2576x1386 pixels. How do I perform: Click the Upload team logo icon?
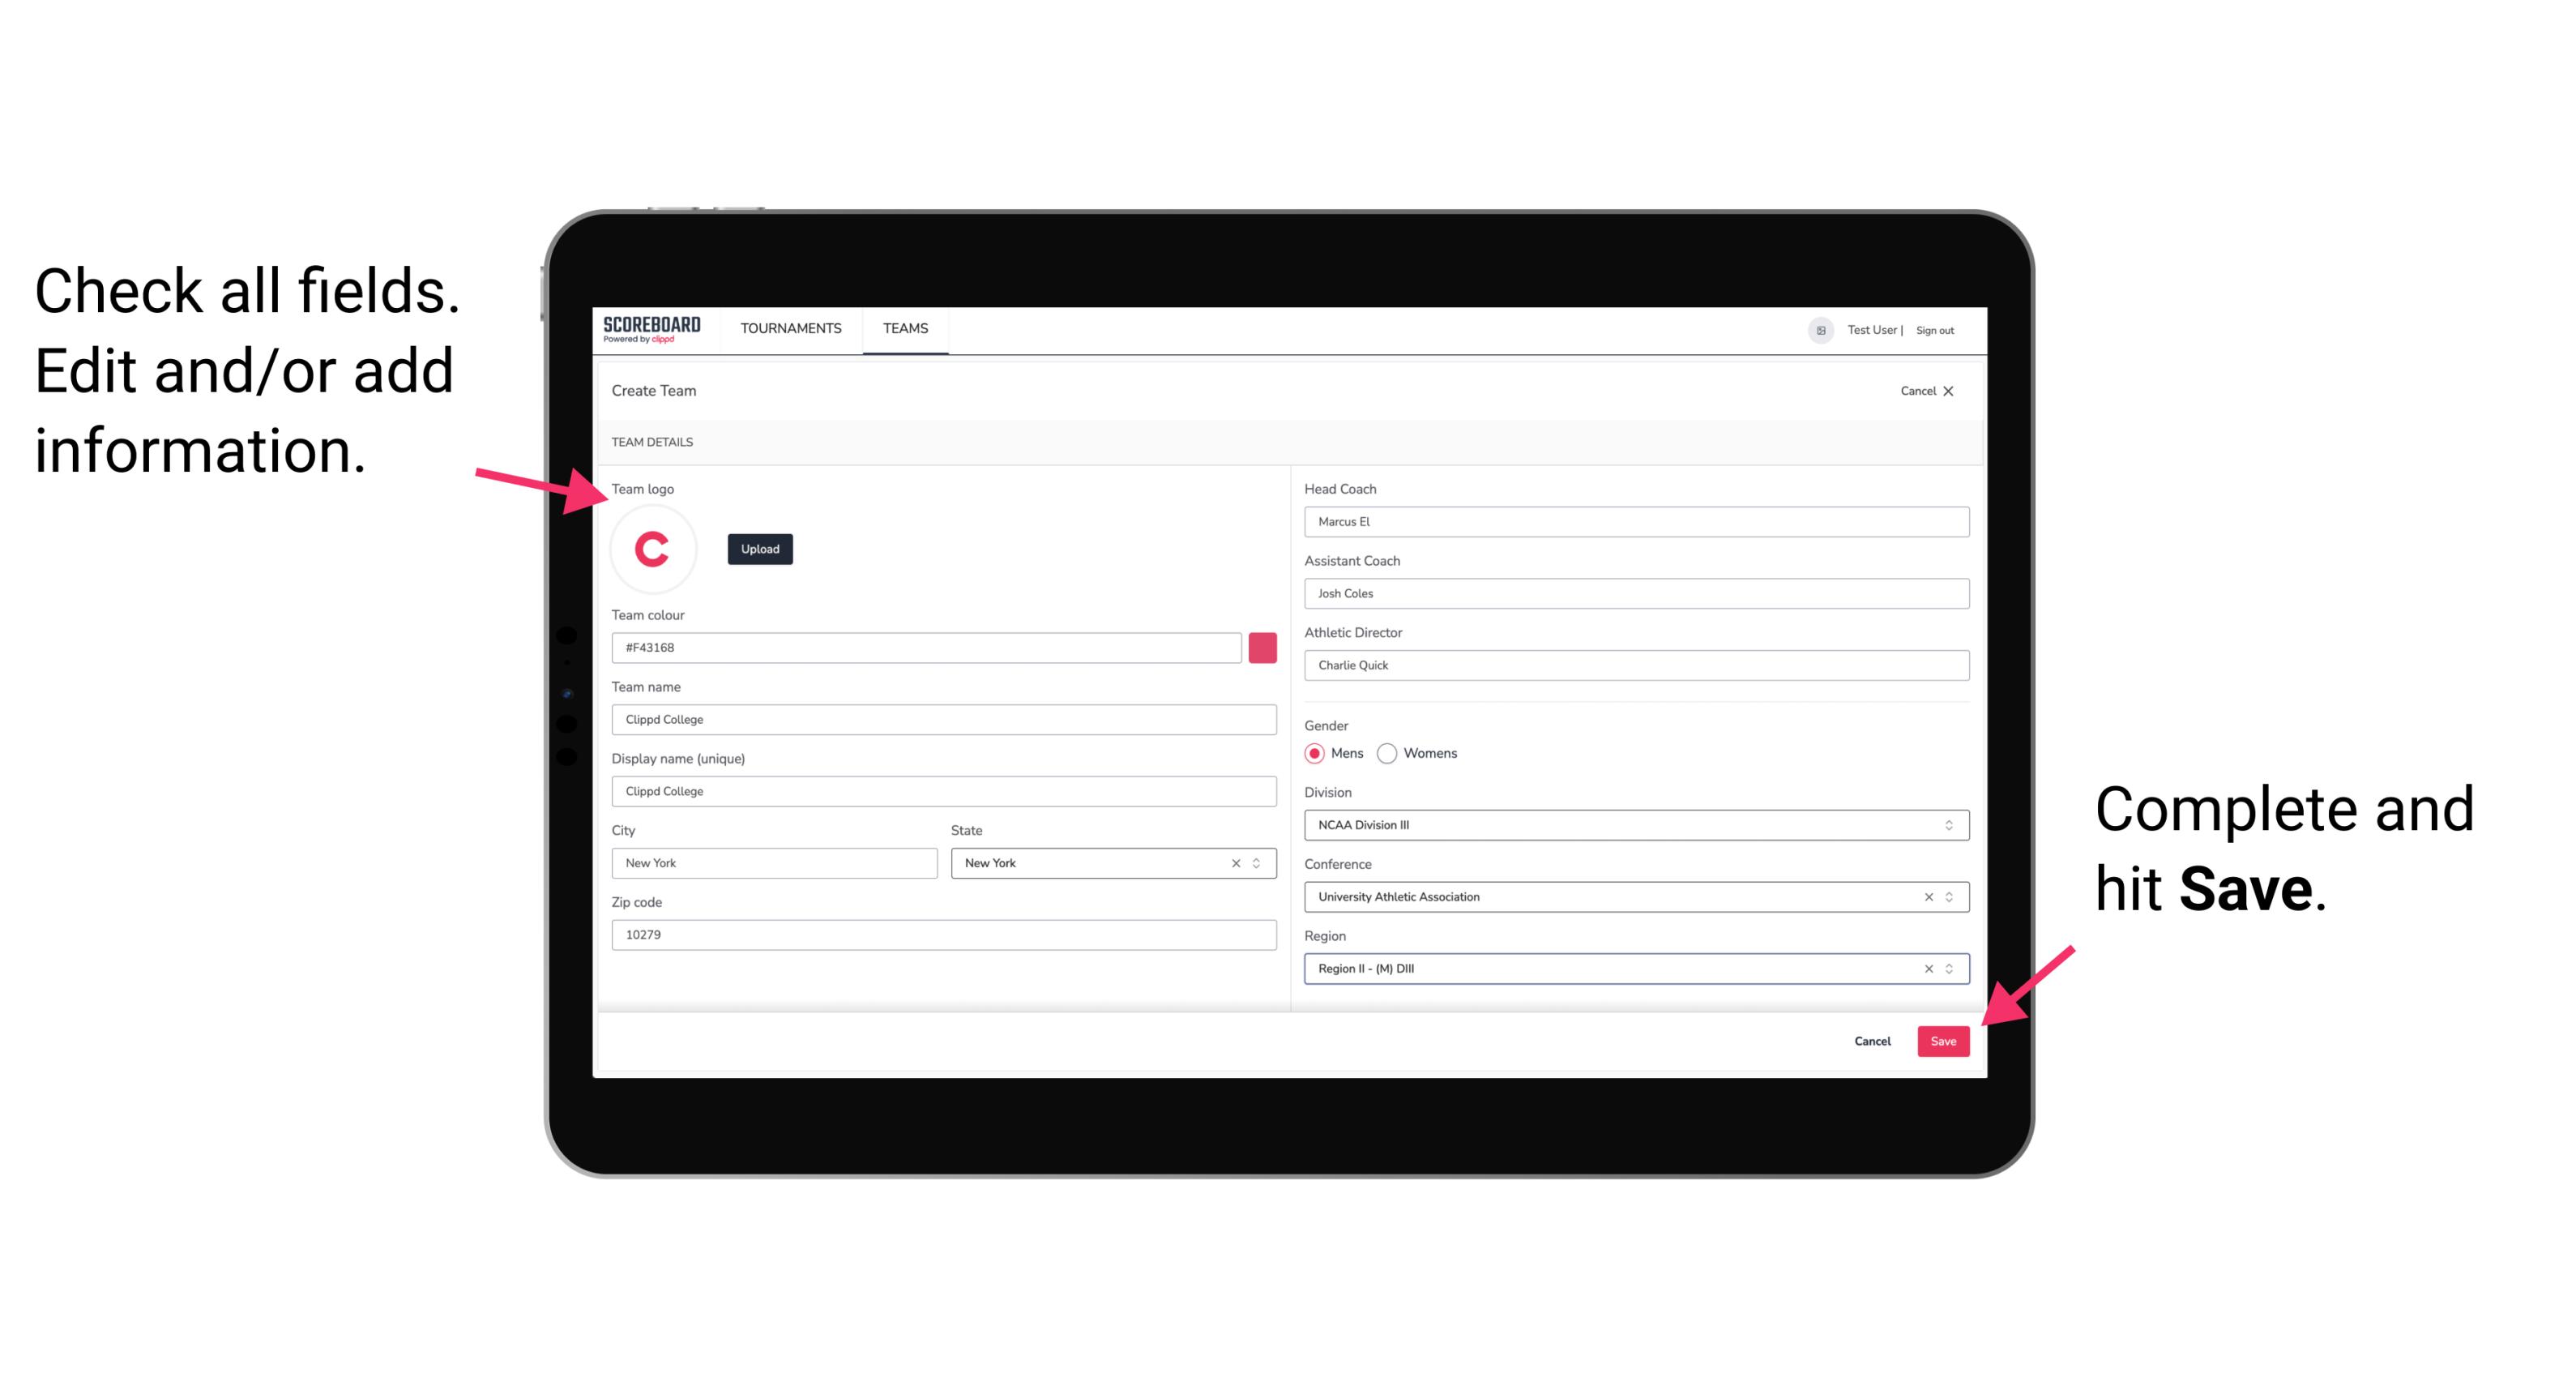coord(759,548)
